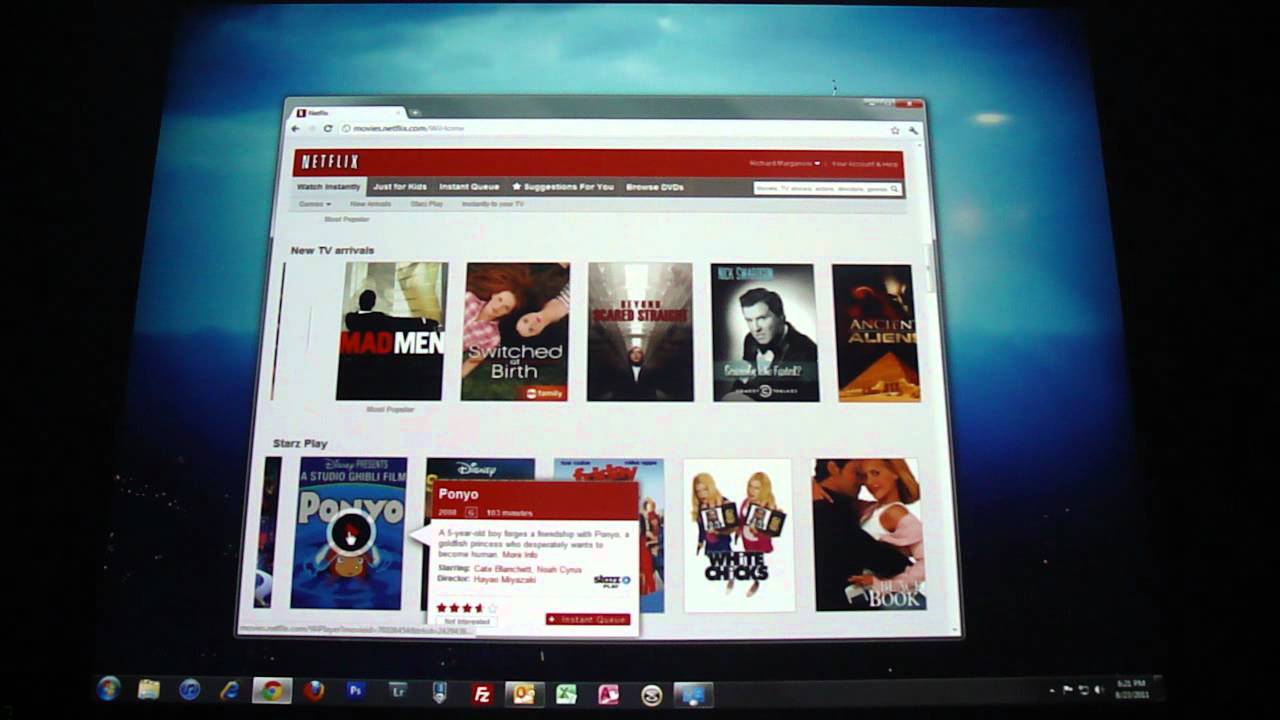The width and height of the screenshot is (1280, 720).
Task: Open the Mad Men poster
Action: coord(391,331)
